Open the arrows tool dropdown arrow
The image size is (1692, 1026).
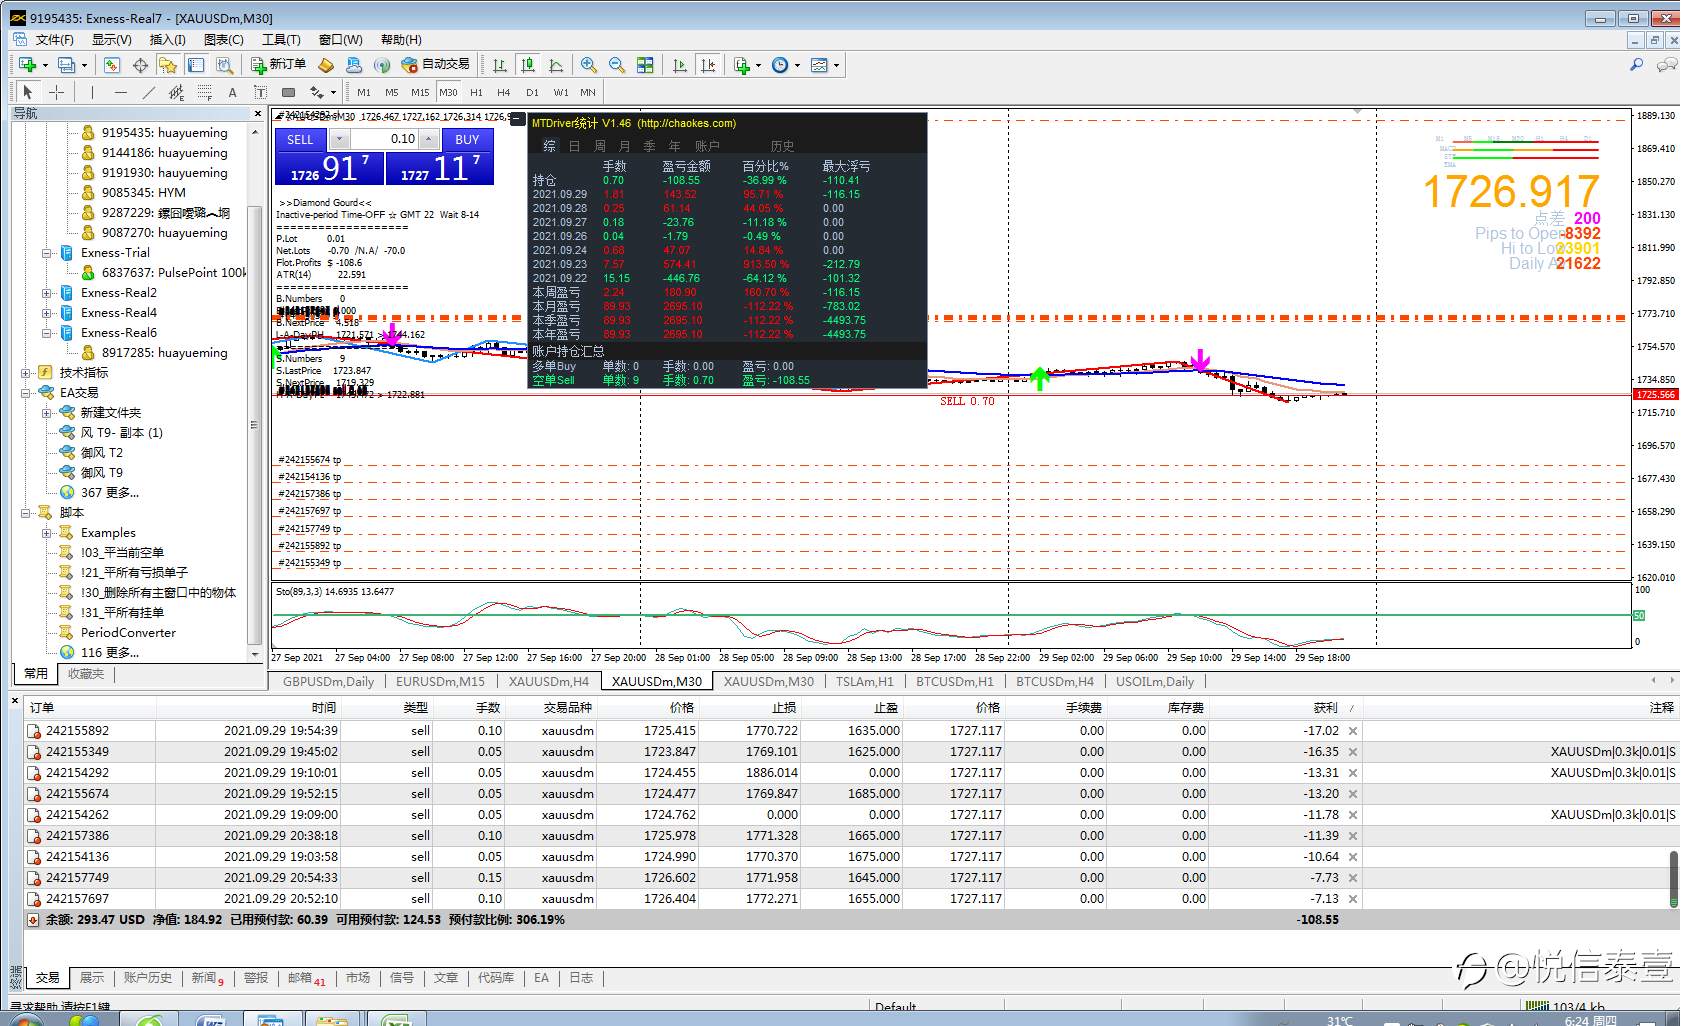333,92
